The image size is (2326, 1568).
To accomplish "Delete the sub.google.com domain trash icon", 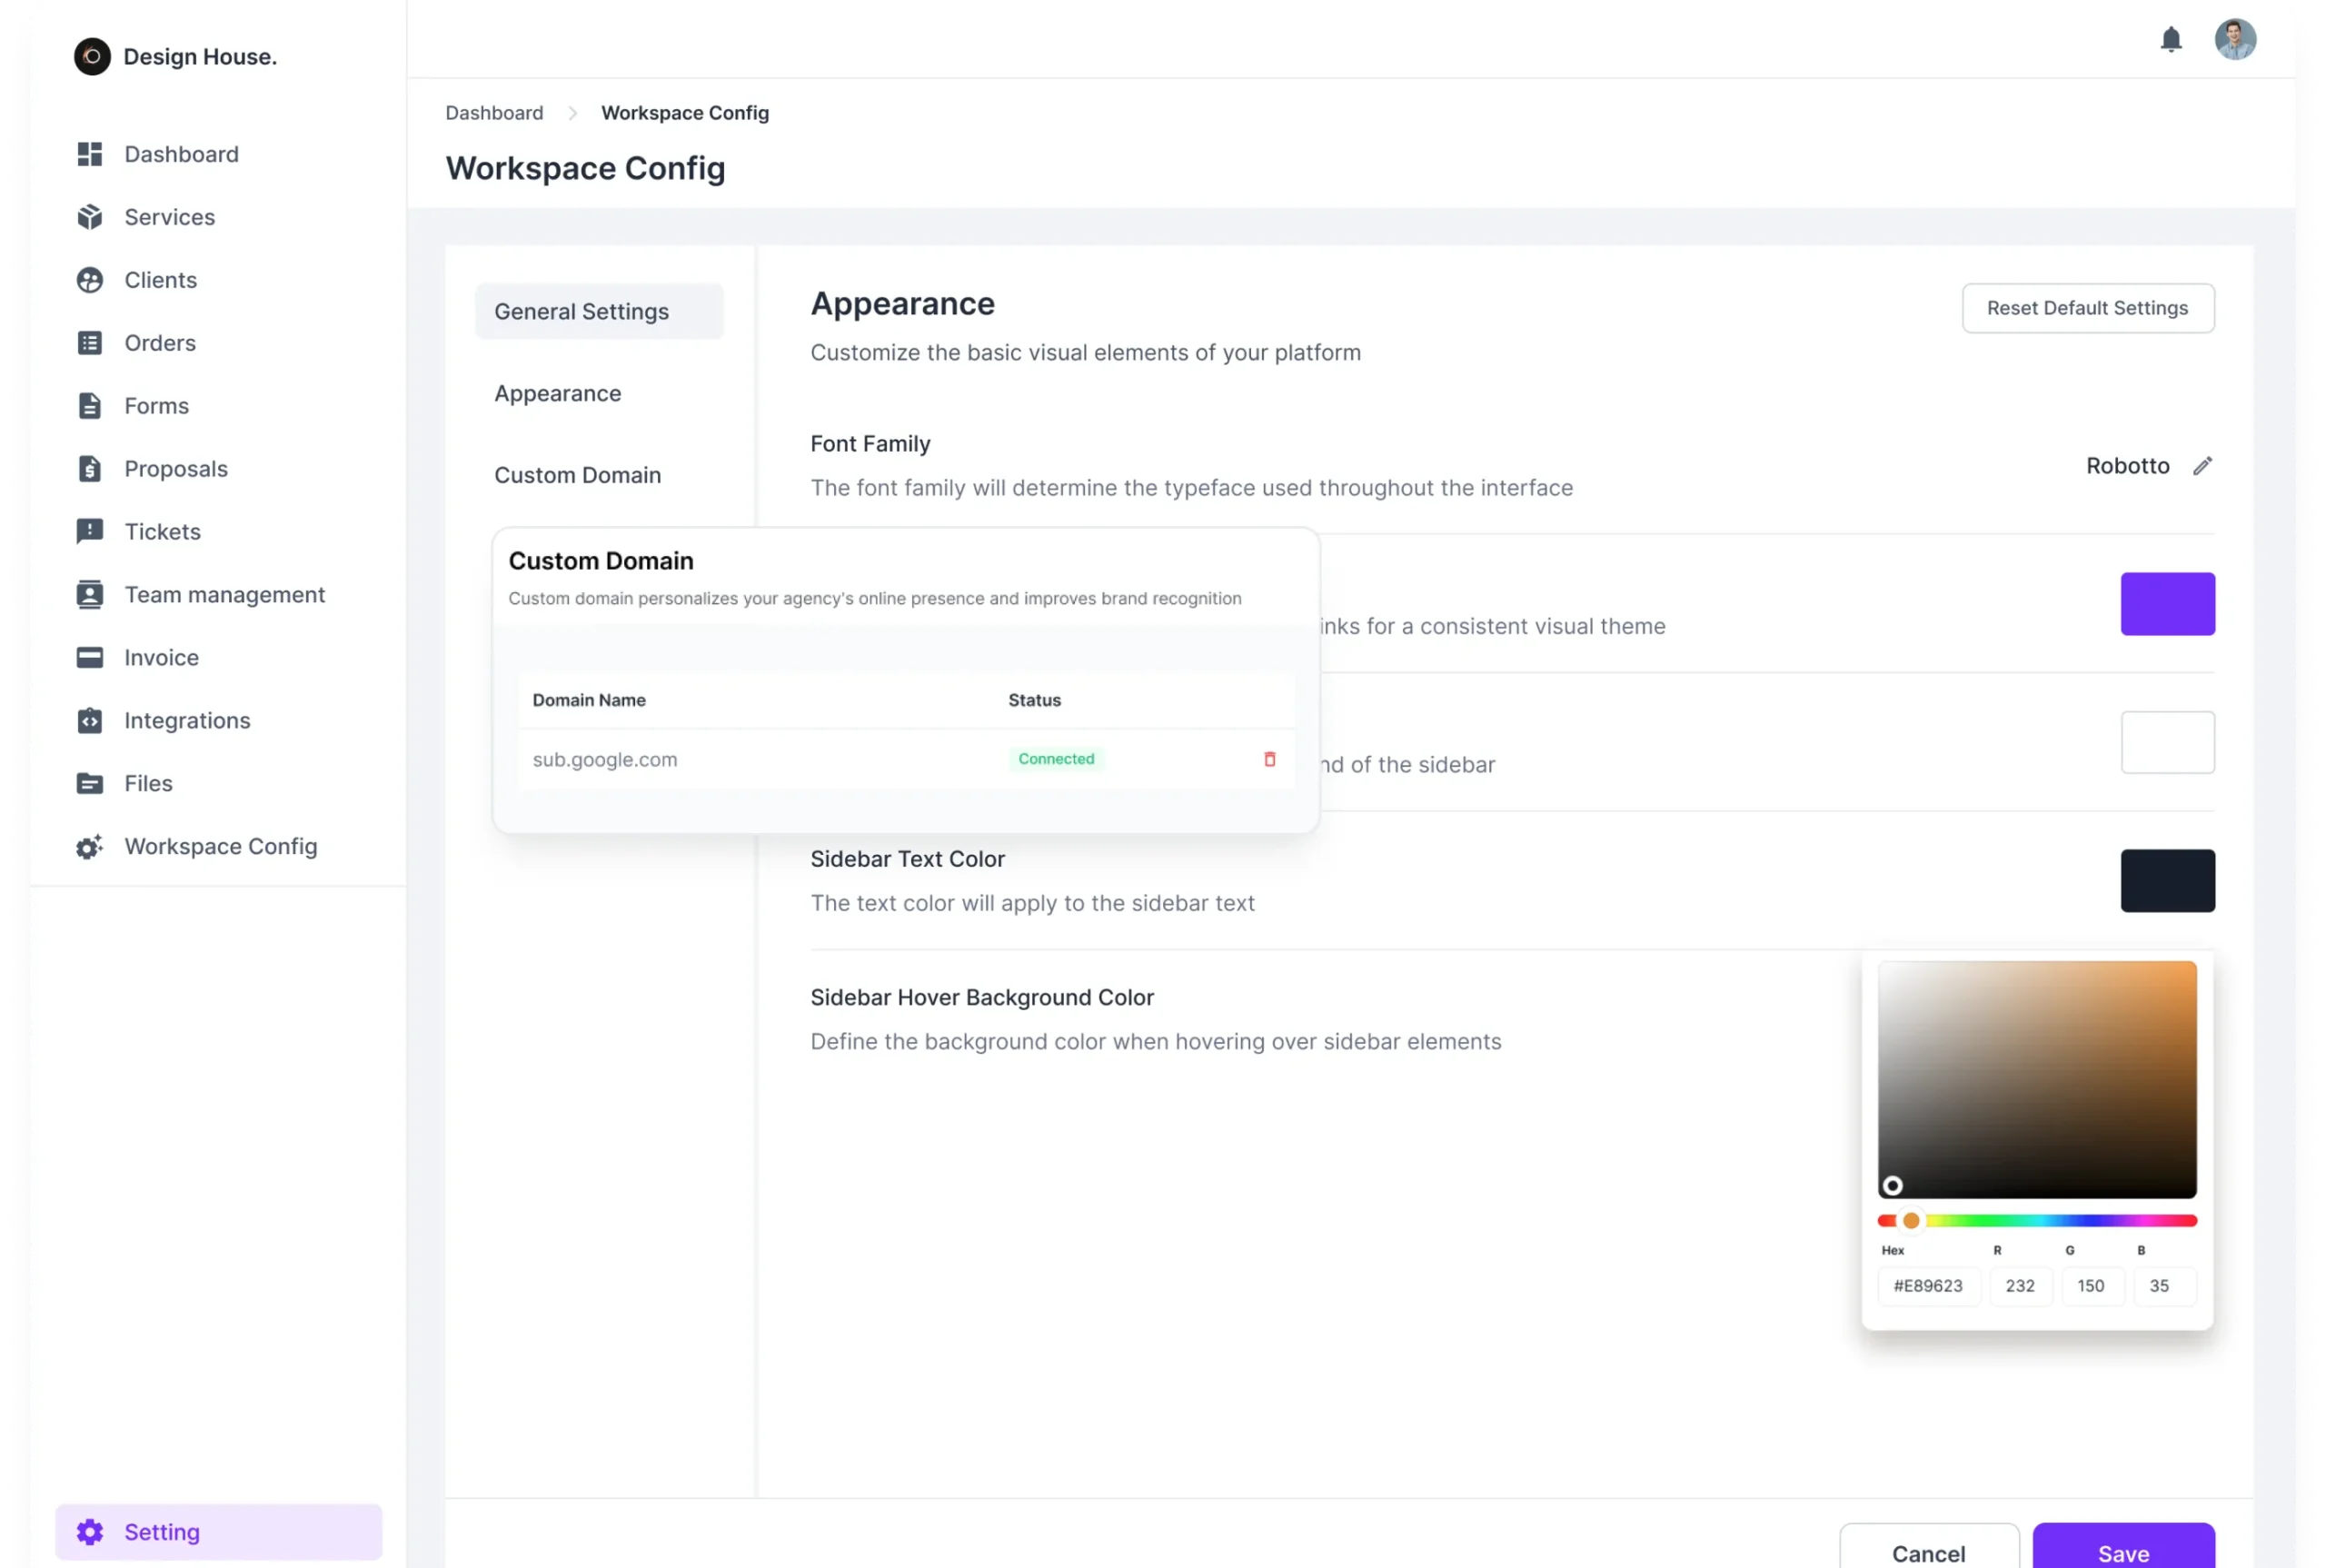I will pos(1269,759).
